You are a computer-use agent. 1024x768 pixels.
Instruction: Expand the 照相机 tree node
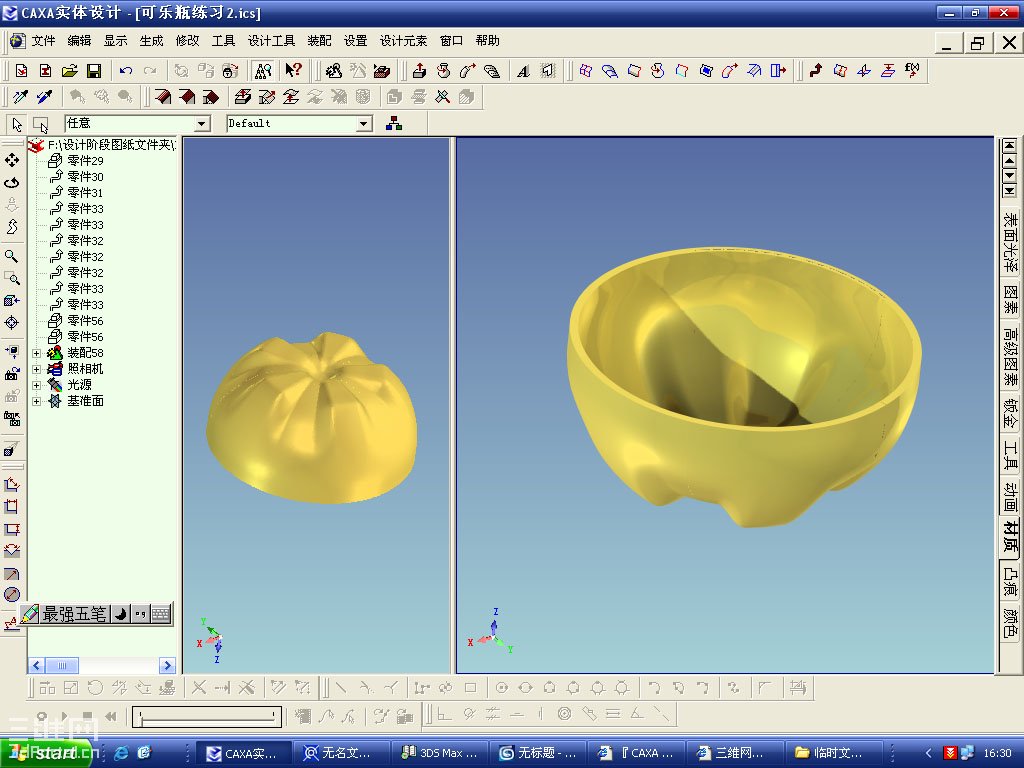pos(37,369)
